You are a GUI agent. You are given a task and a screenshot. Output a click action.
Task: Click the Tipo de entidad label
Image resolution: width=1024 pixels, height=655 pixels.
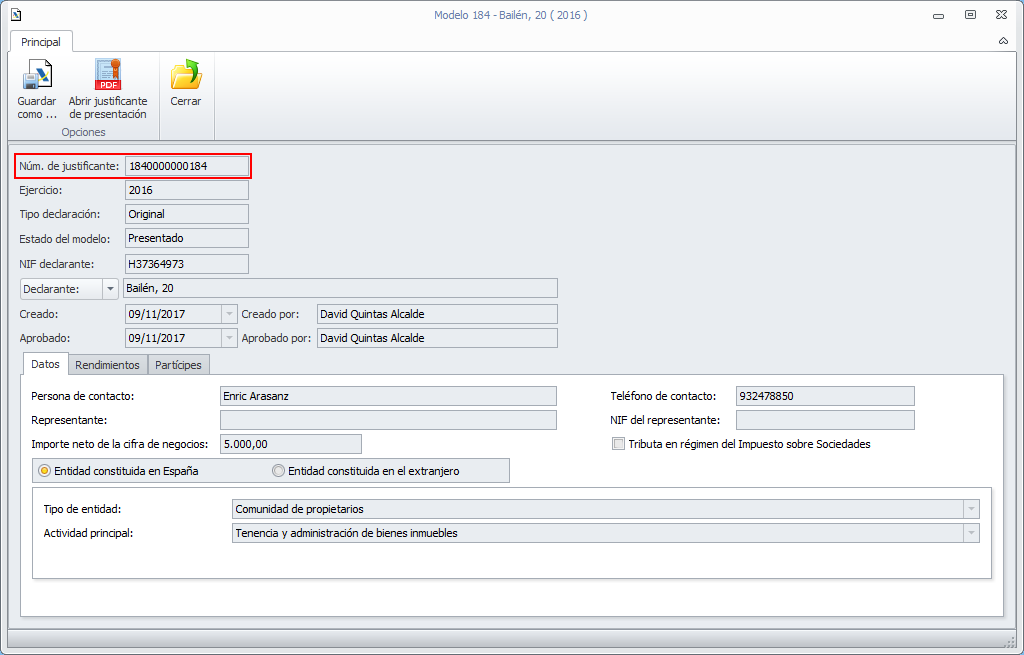(x=82, y=509)
